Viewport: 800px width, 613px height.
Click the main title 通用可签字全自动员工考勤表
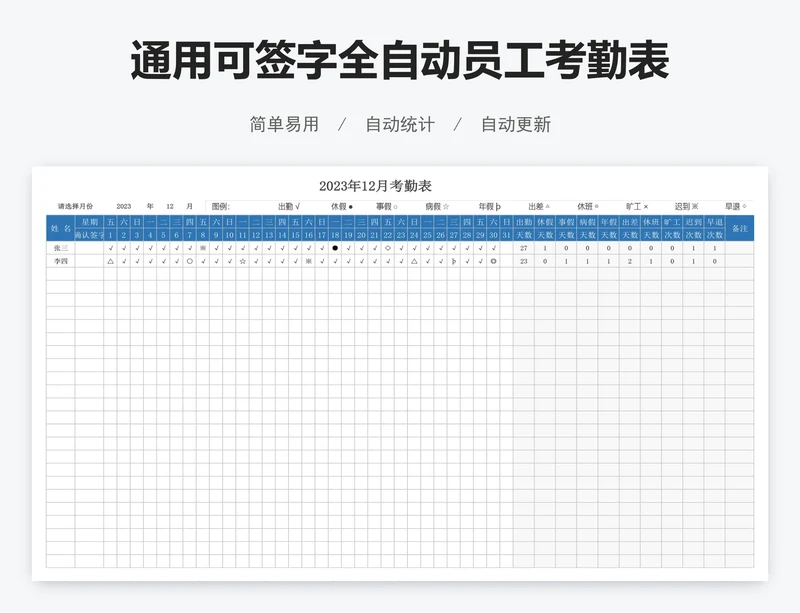pos(399,61)
